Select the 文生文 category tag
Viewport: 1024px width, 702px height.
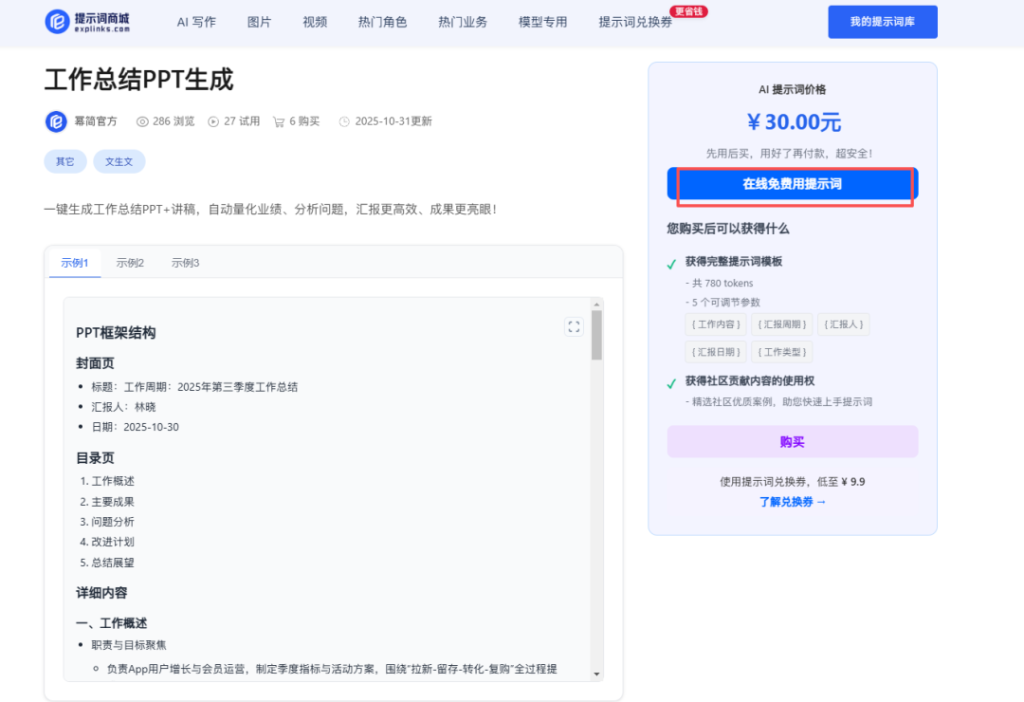pos(119,161)
